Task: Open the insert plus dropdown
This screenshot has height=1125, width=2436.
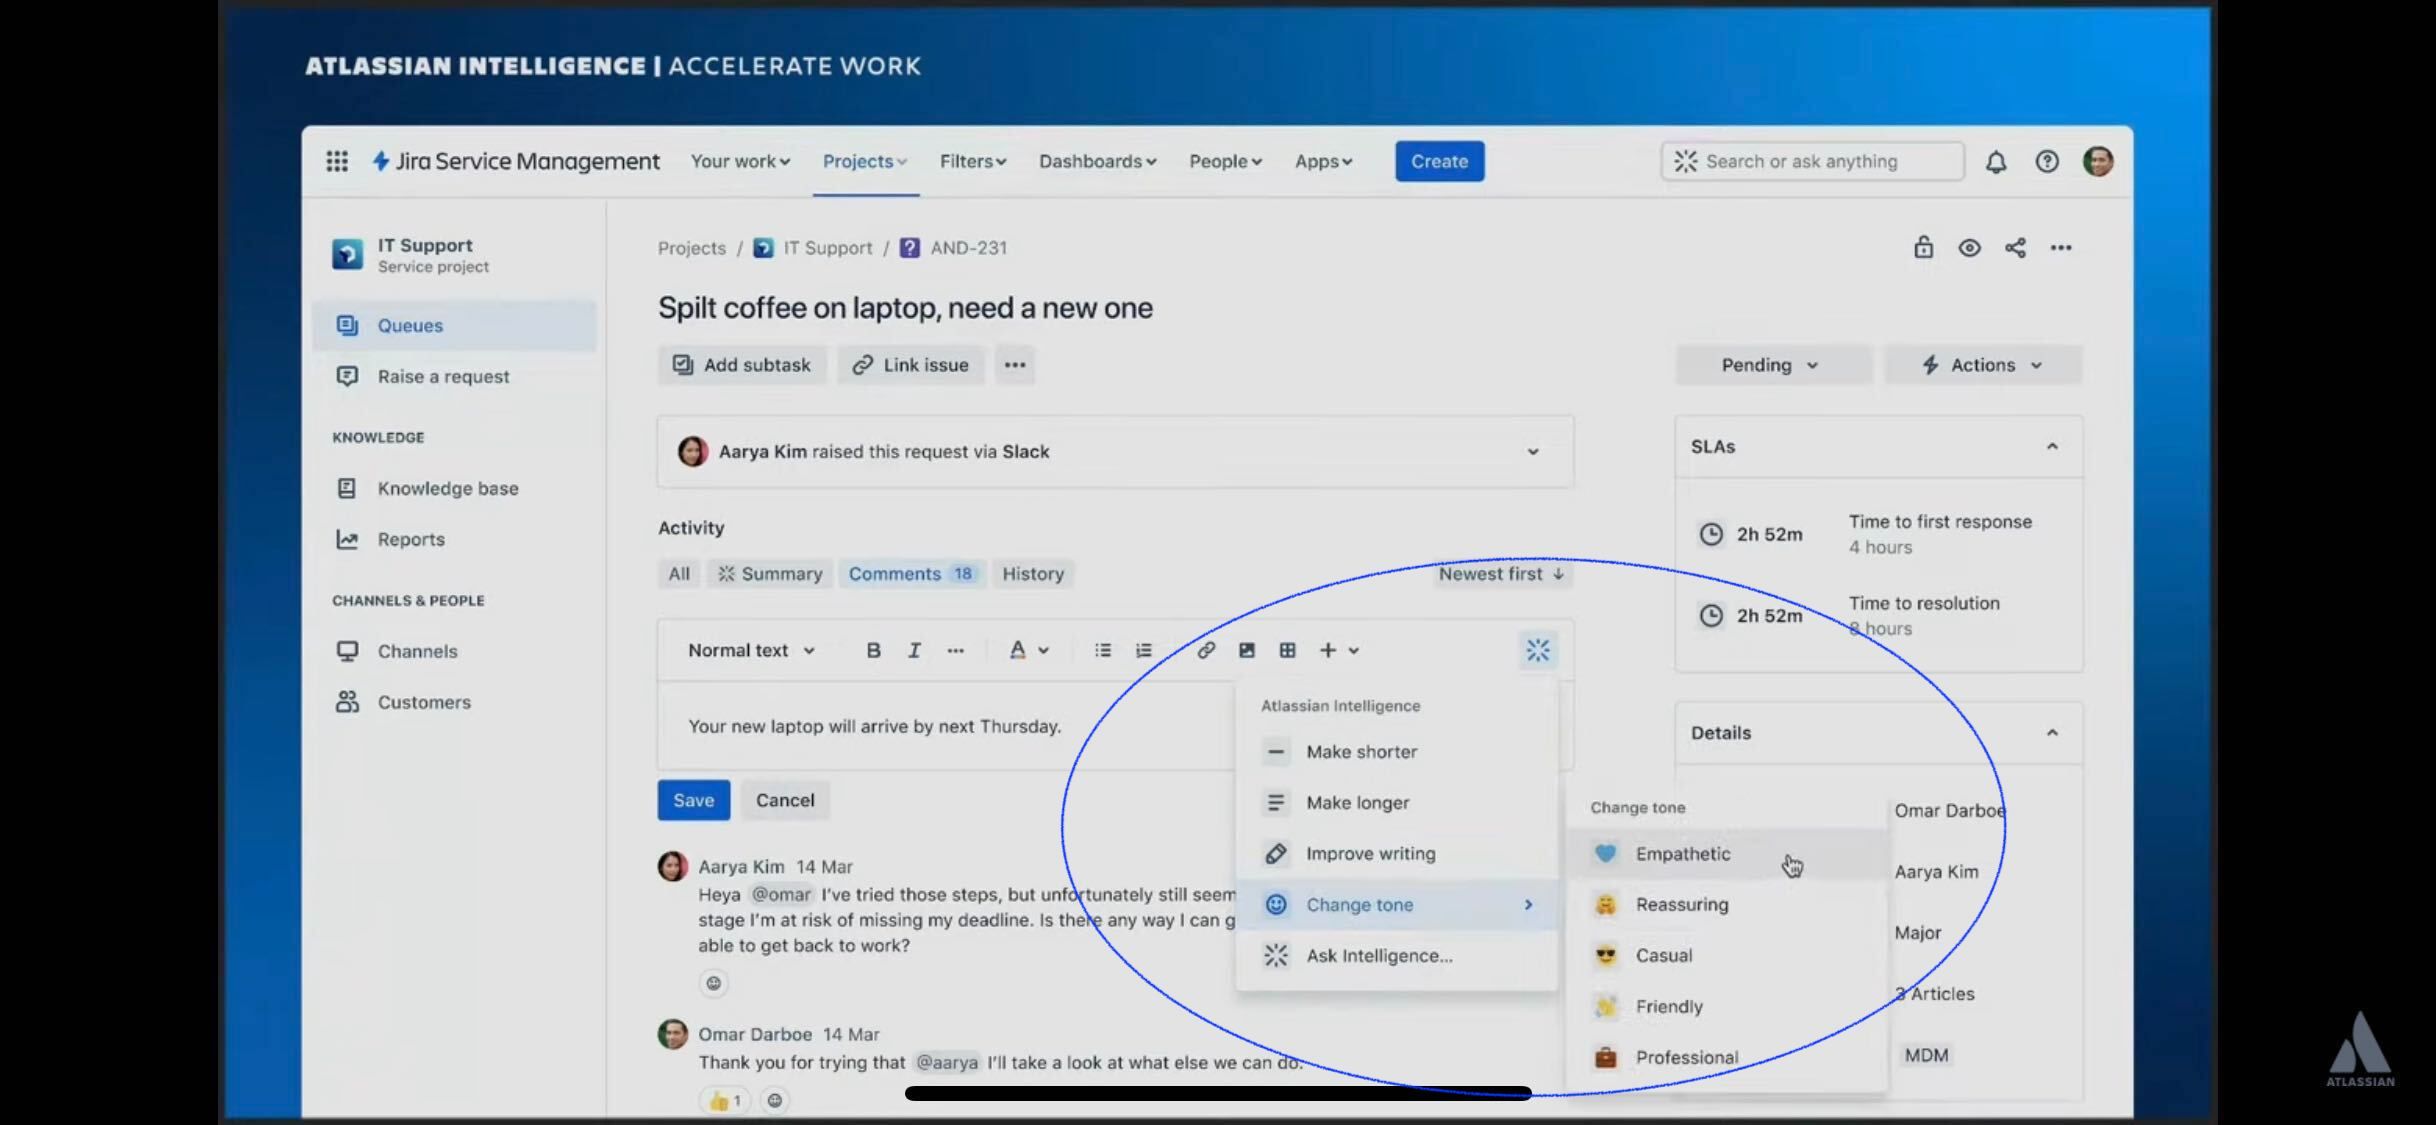Action: [x=1339, y=650]
